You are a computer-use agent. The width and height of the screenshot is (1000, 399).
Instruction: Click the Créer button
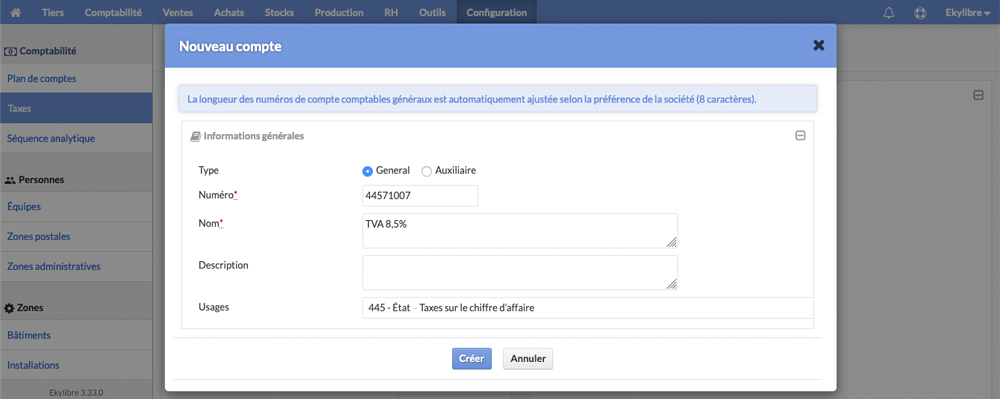[x=472, y=358]
